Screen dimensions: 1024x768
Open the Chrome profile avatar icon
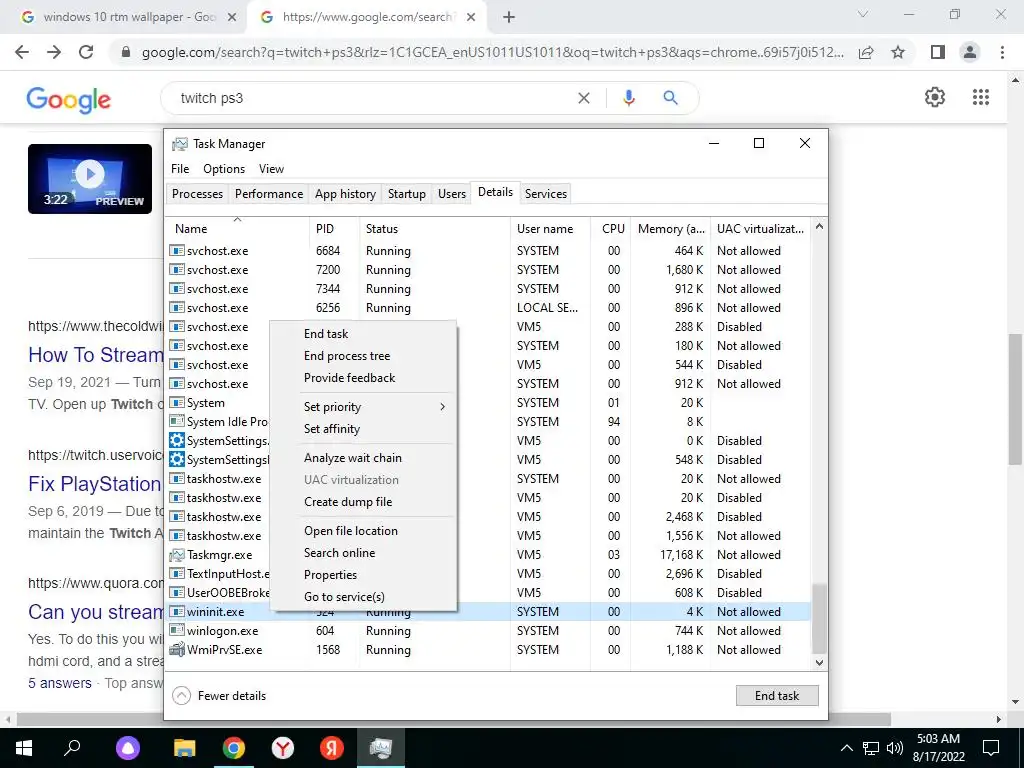coord(970,52)
